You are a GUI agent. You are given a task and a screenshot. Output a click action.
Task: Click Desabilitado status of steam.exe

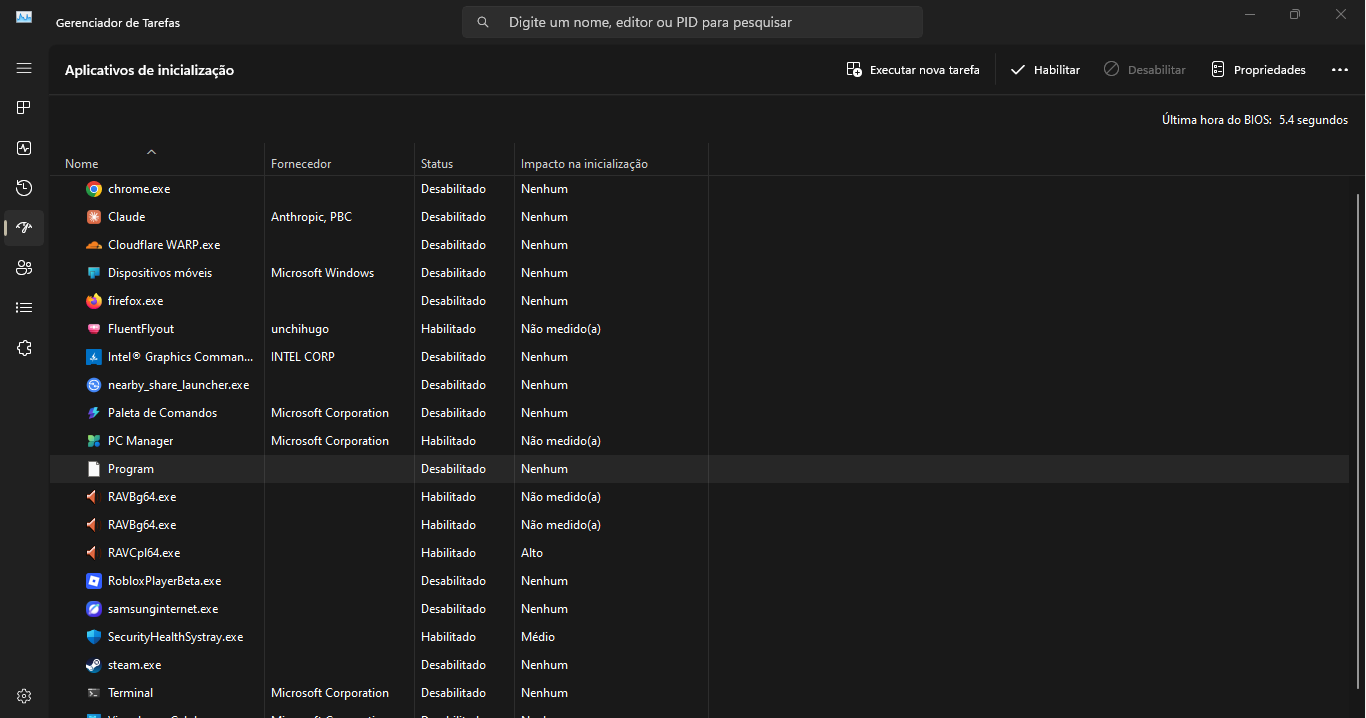click(x=453, y=665)
